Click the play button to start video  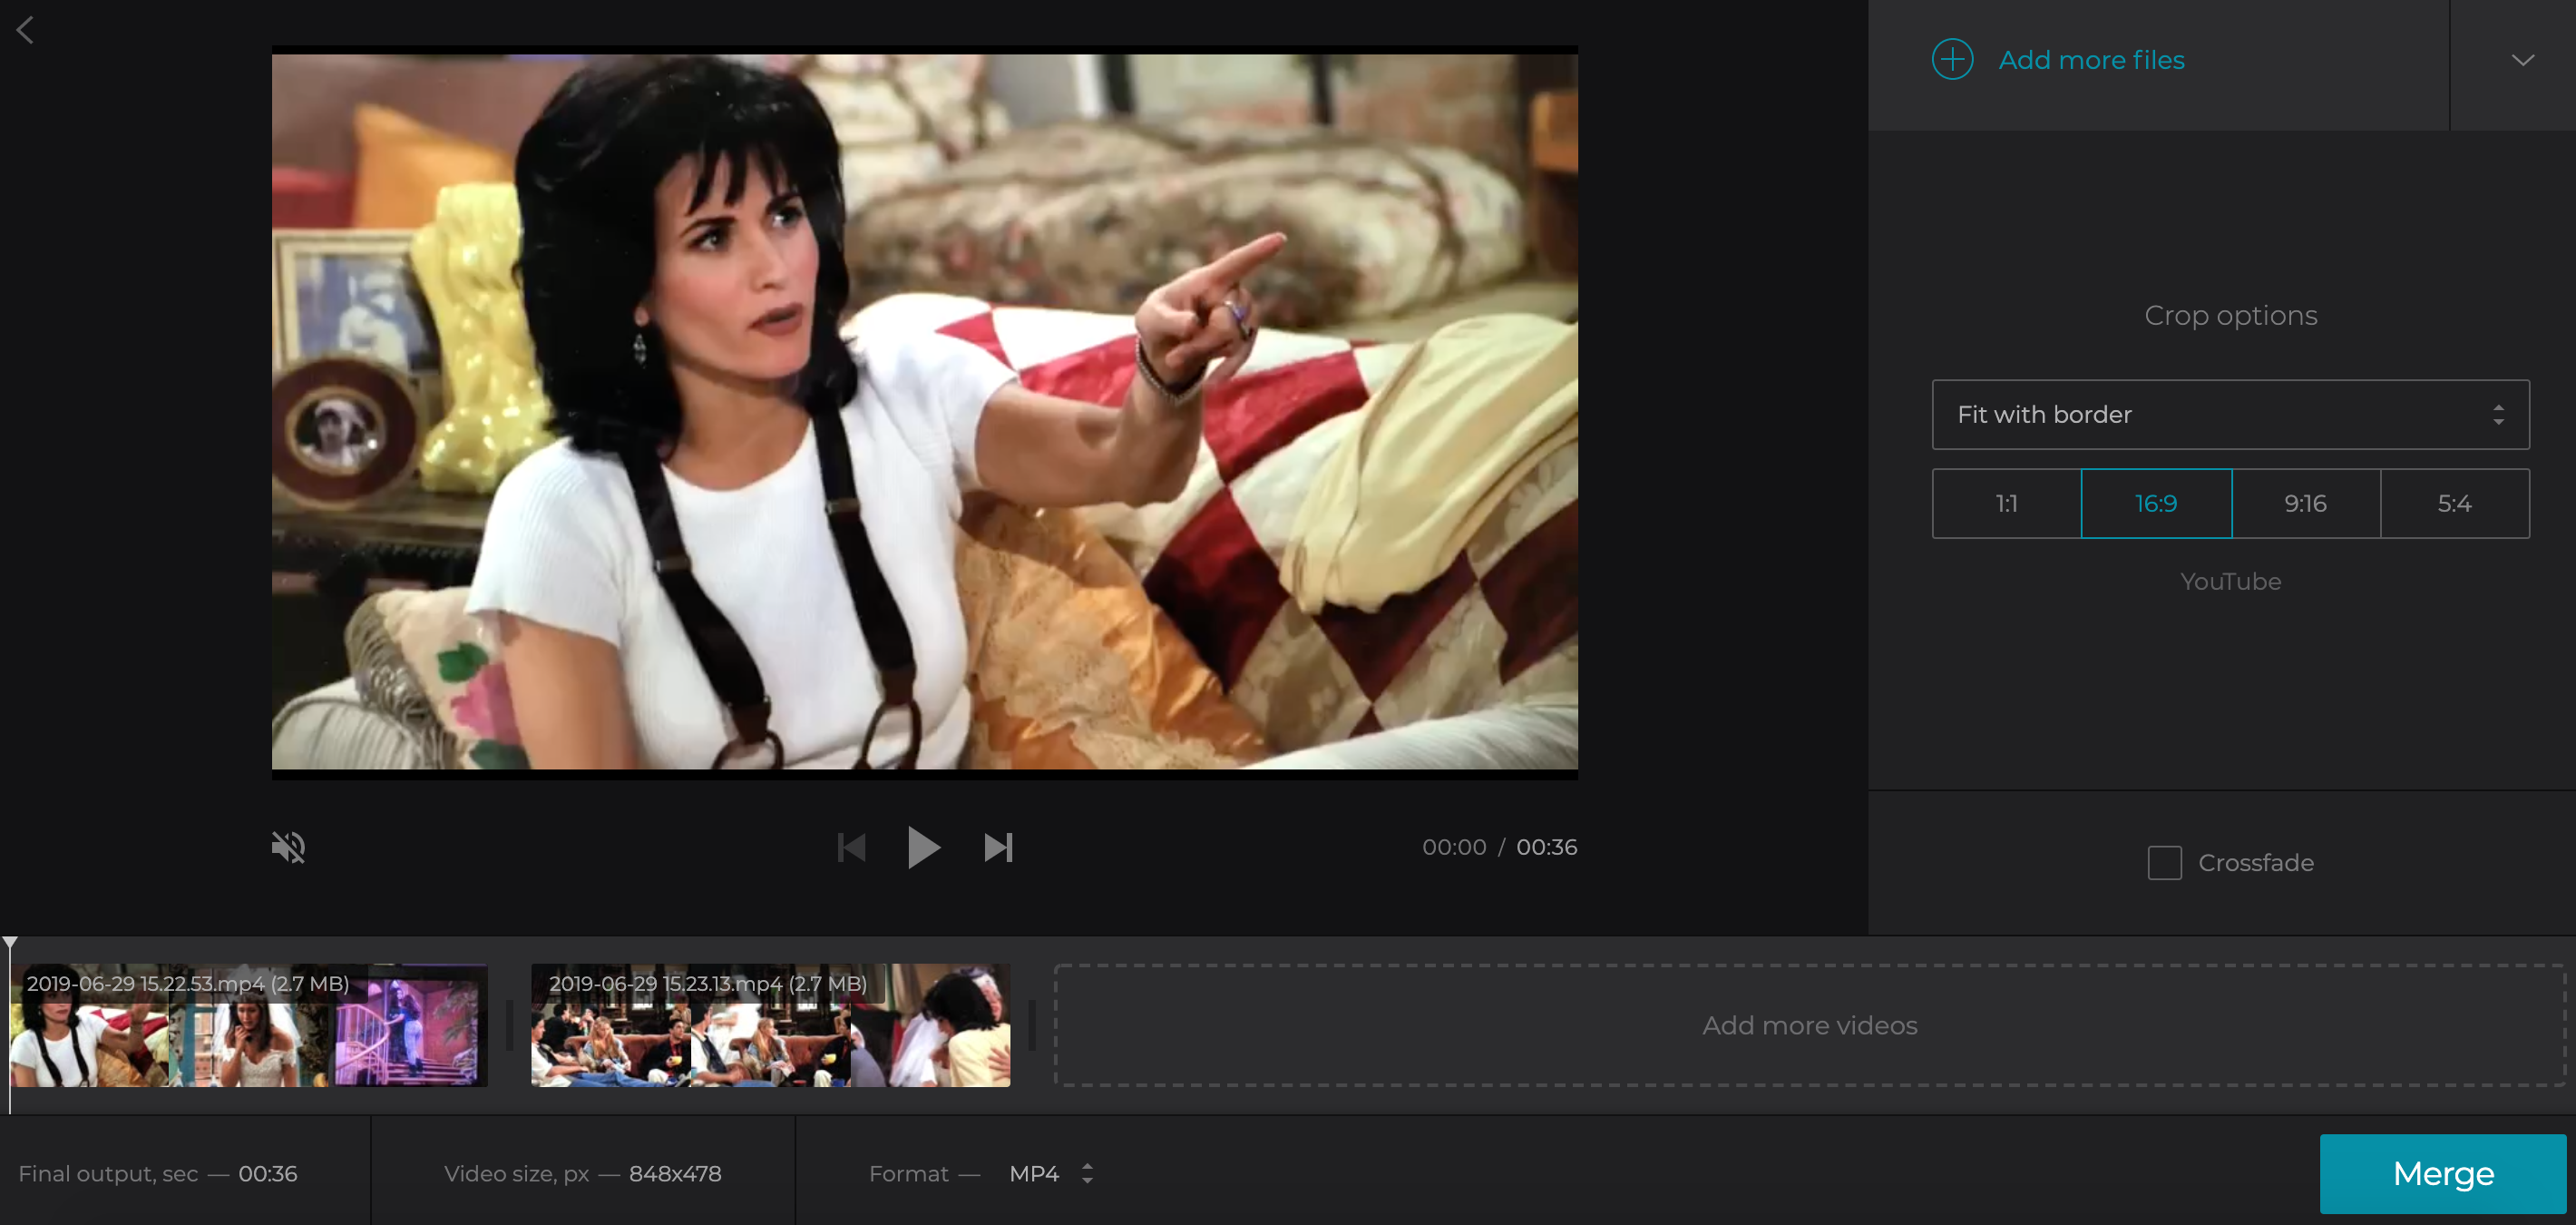point(923,847)
